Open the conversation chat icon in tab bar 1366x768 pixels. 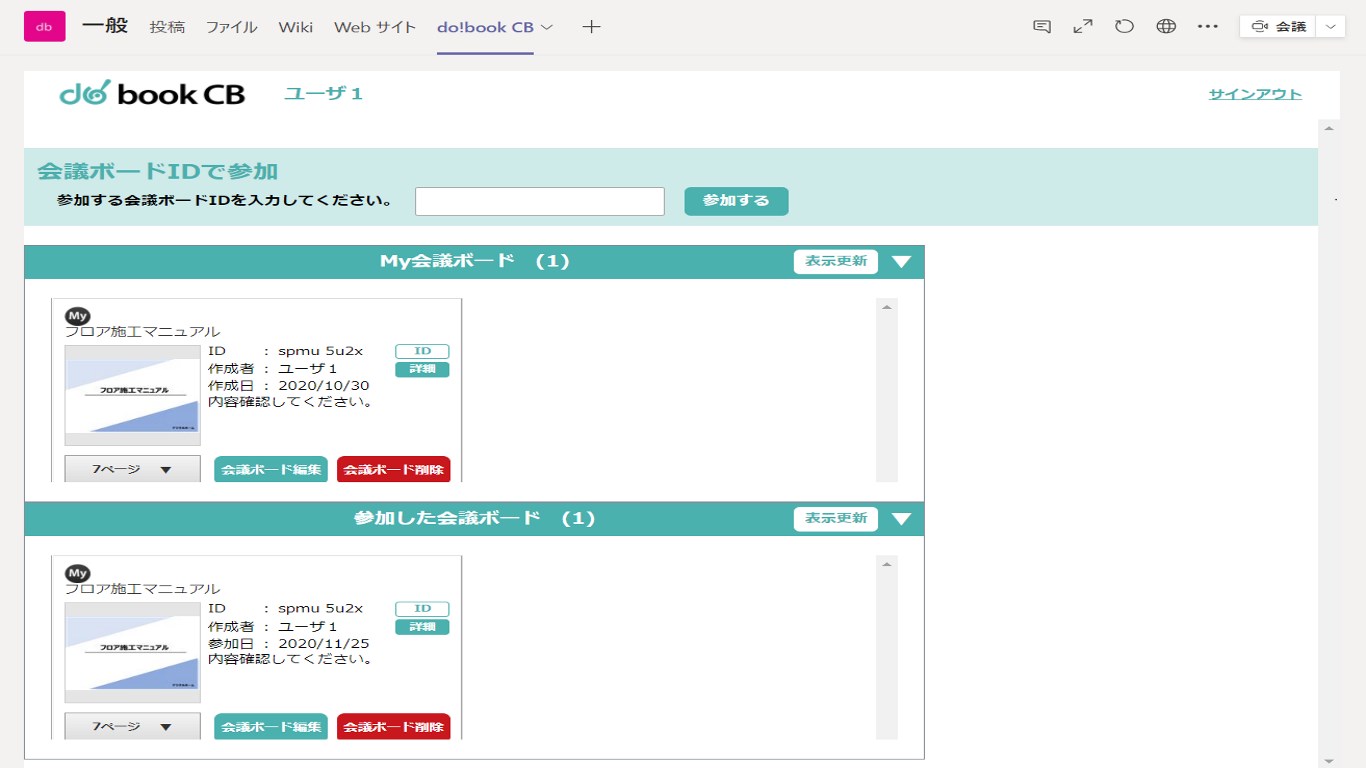tap(1042, 27)
